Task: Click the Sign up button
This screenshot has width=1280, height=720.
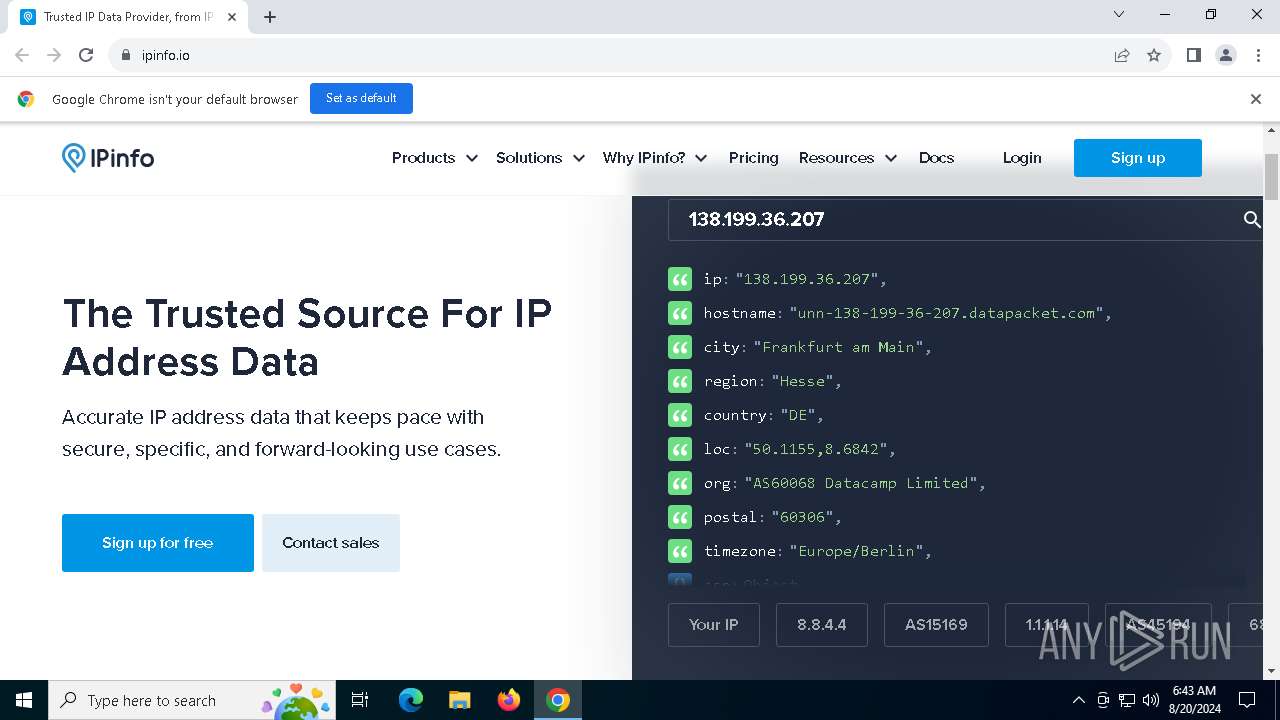Action: tap(1138, 158)
